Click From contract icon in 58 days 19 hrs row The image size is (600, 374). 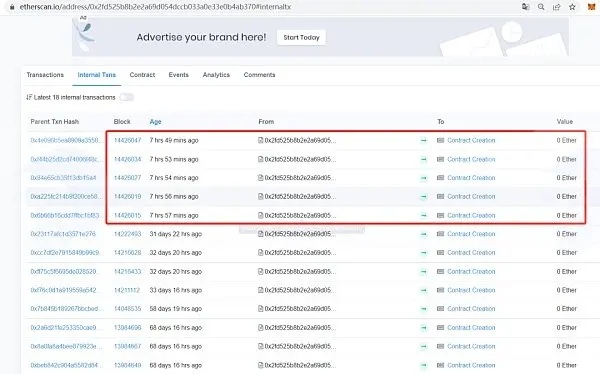pyautogui.click(x=261, y=309)
